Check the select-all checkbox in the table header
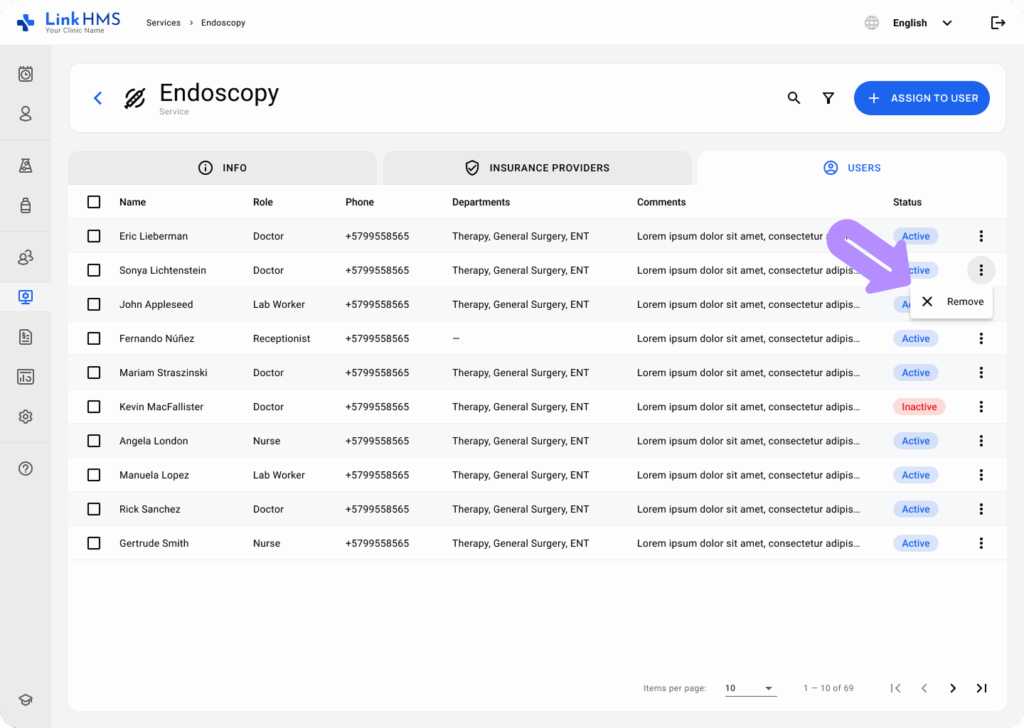The image size is (1024, 728). pos(93,201)
